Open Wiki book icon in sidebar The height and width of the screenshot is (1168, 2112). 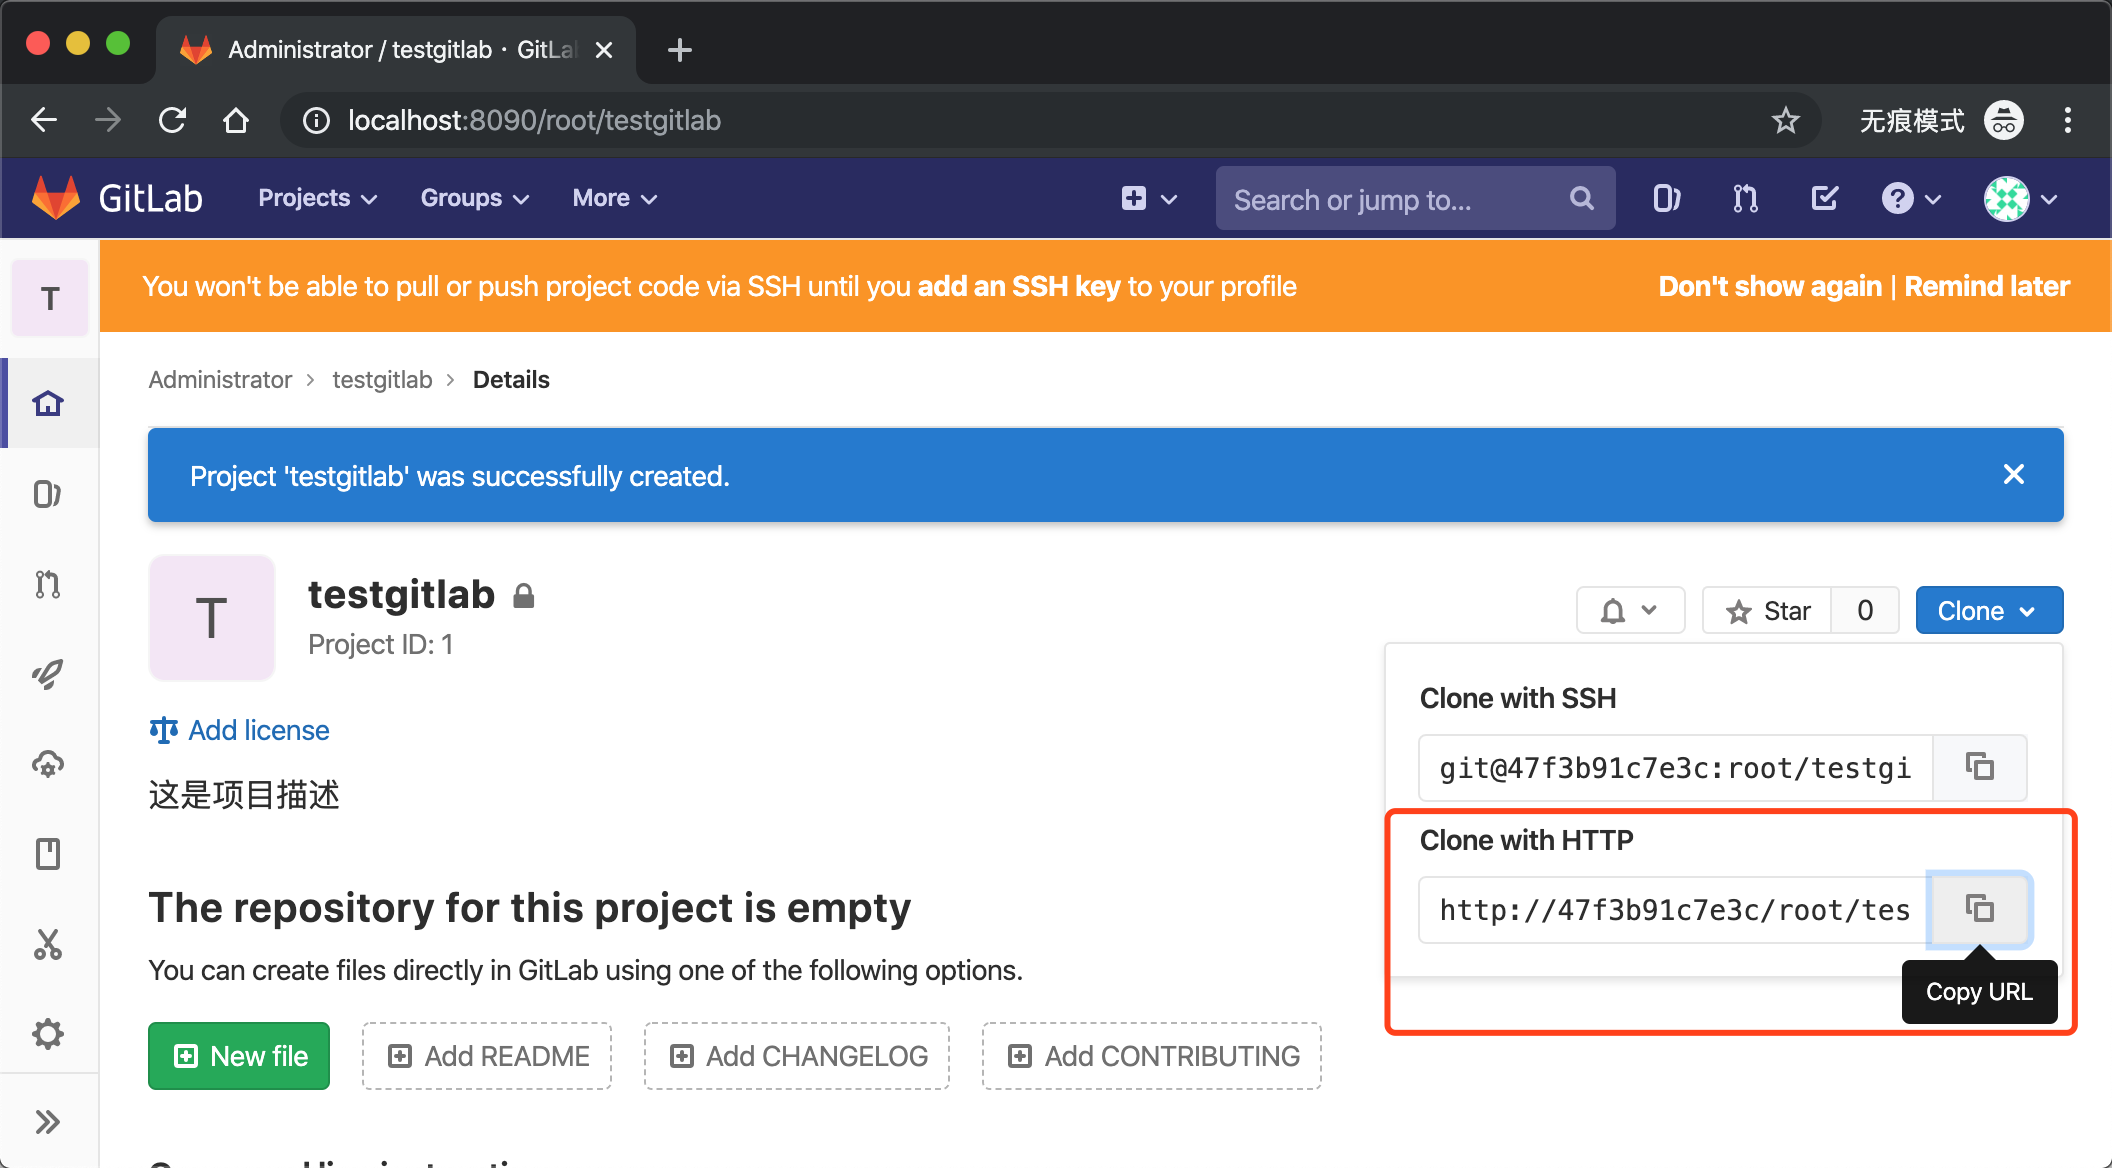pos(48,854)
